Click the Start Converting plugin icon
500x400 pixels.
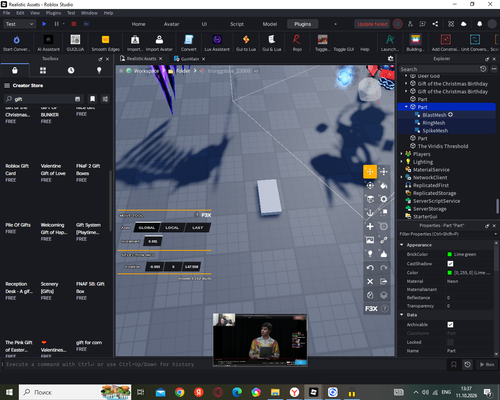[x=16, y=43]
